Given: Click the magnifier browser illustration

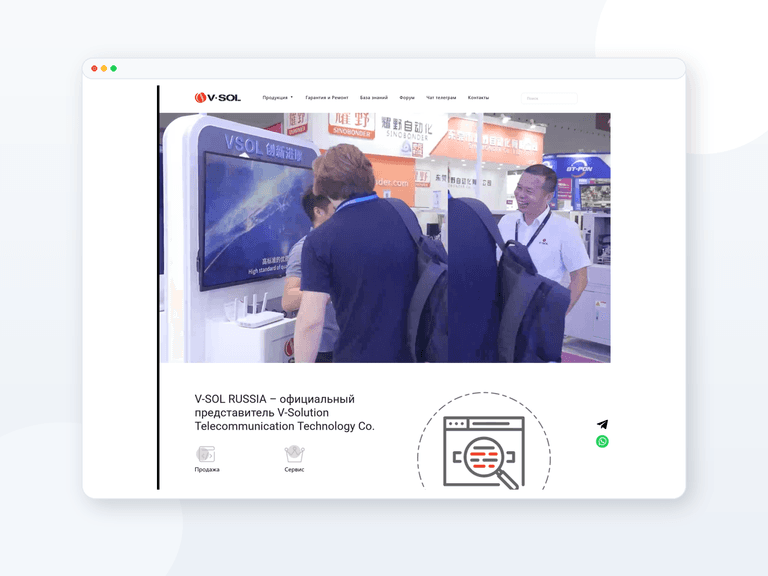Looking at the screenshot, I should point(484,453).
